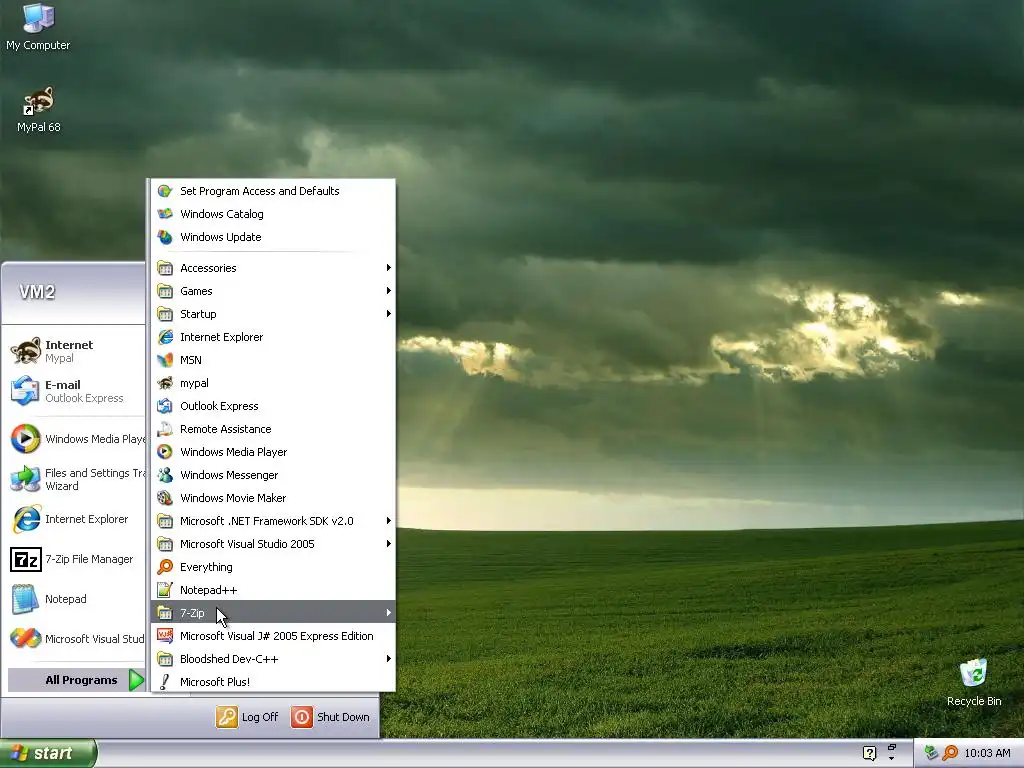The height and width of the screenshot is (768, 1024).
Task: Click the All Programs green arrow
Action: (136, 680)
